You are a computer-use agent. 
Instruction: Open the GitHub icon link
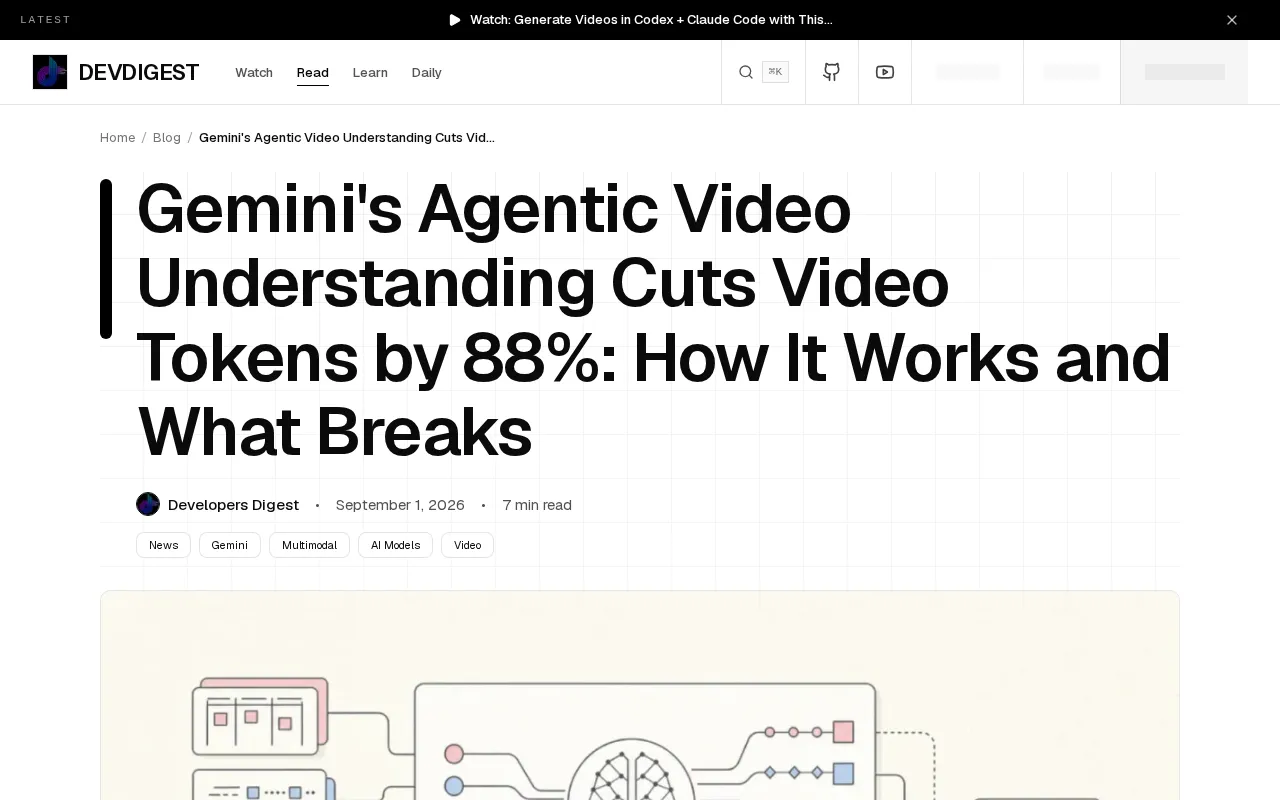click(x=832, y=72)
